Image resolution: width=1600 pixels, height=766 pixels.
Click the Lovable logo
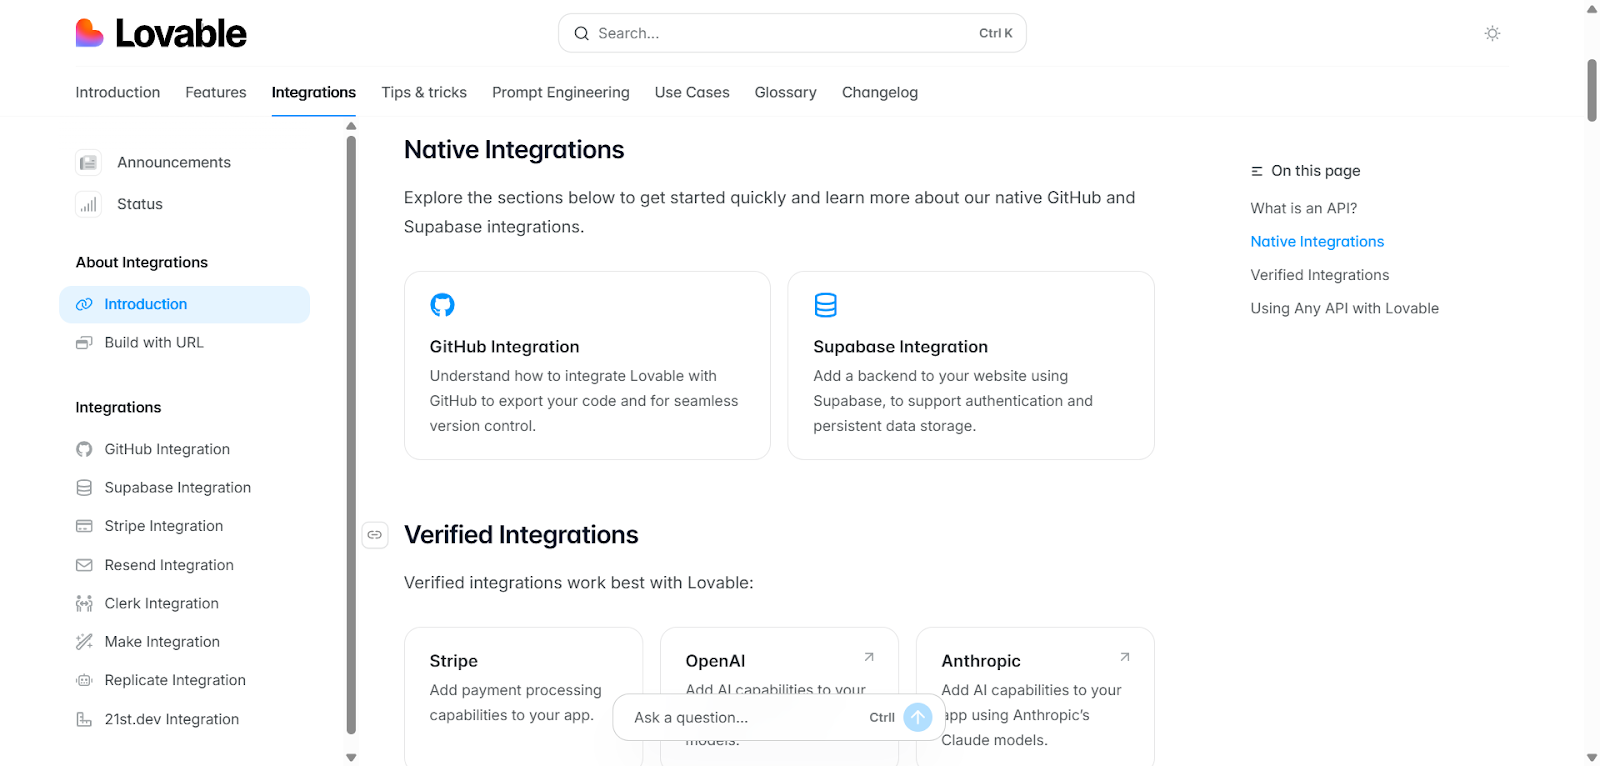click(x=161, y=33)
